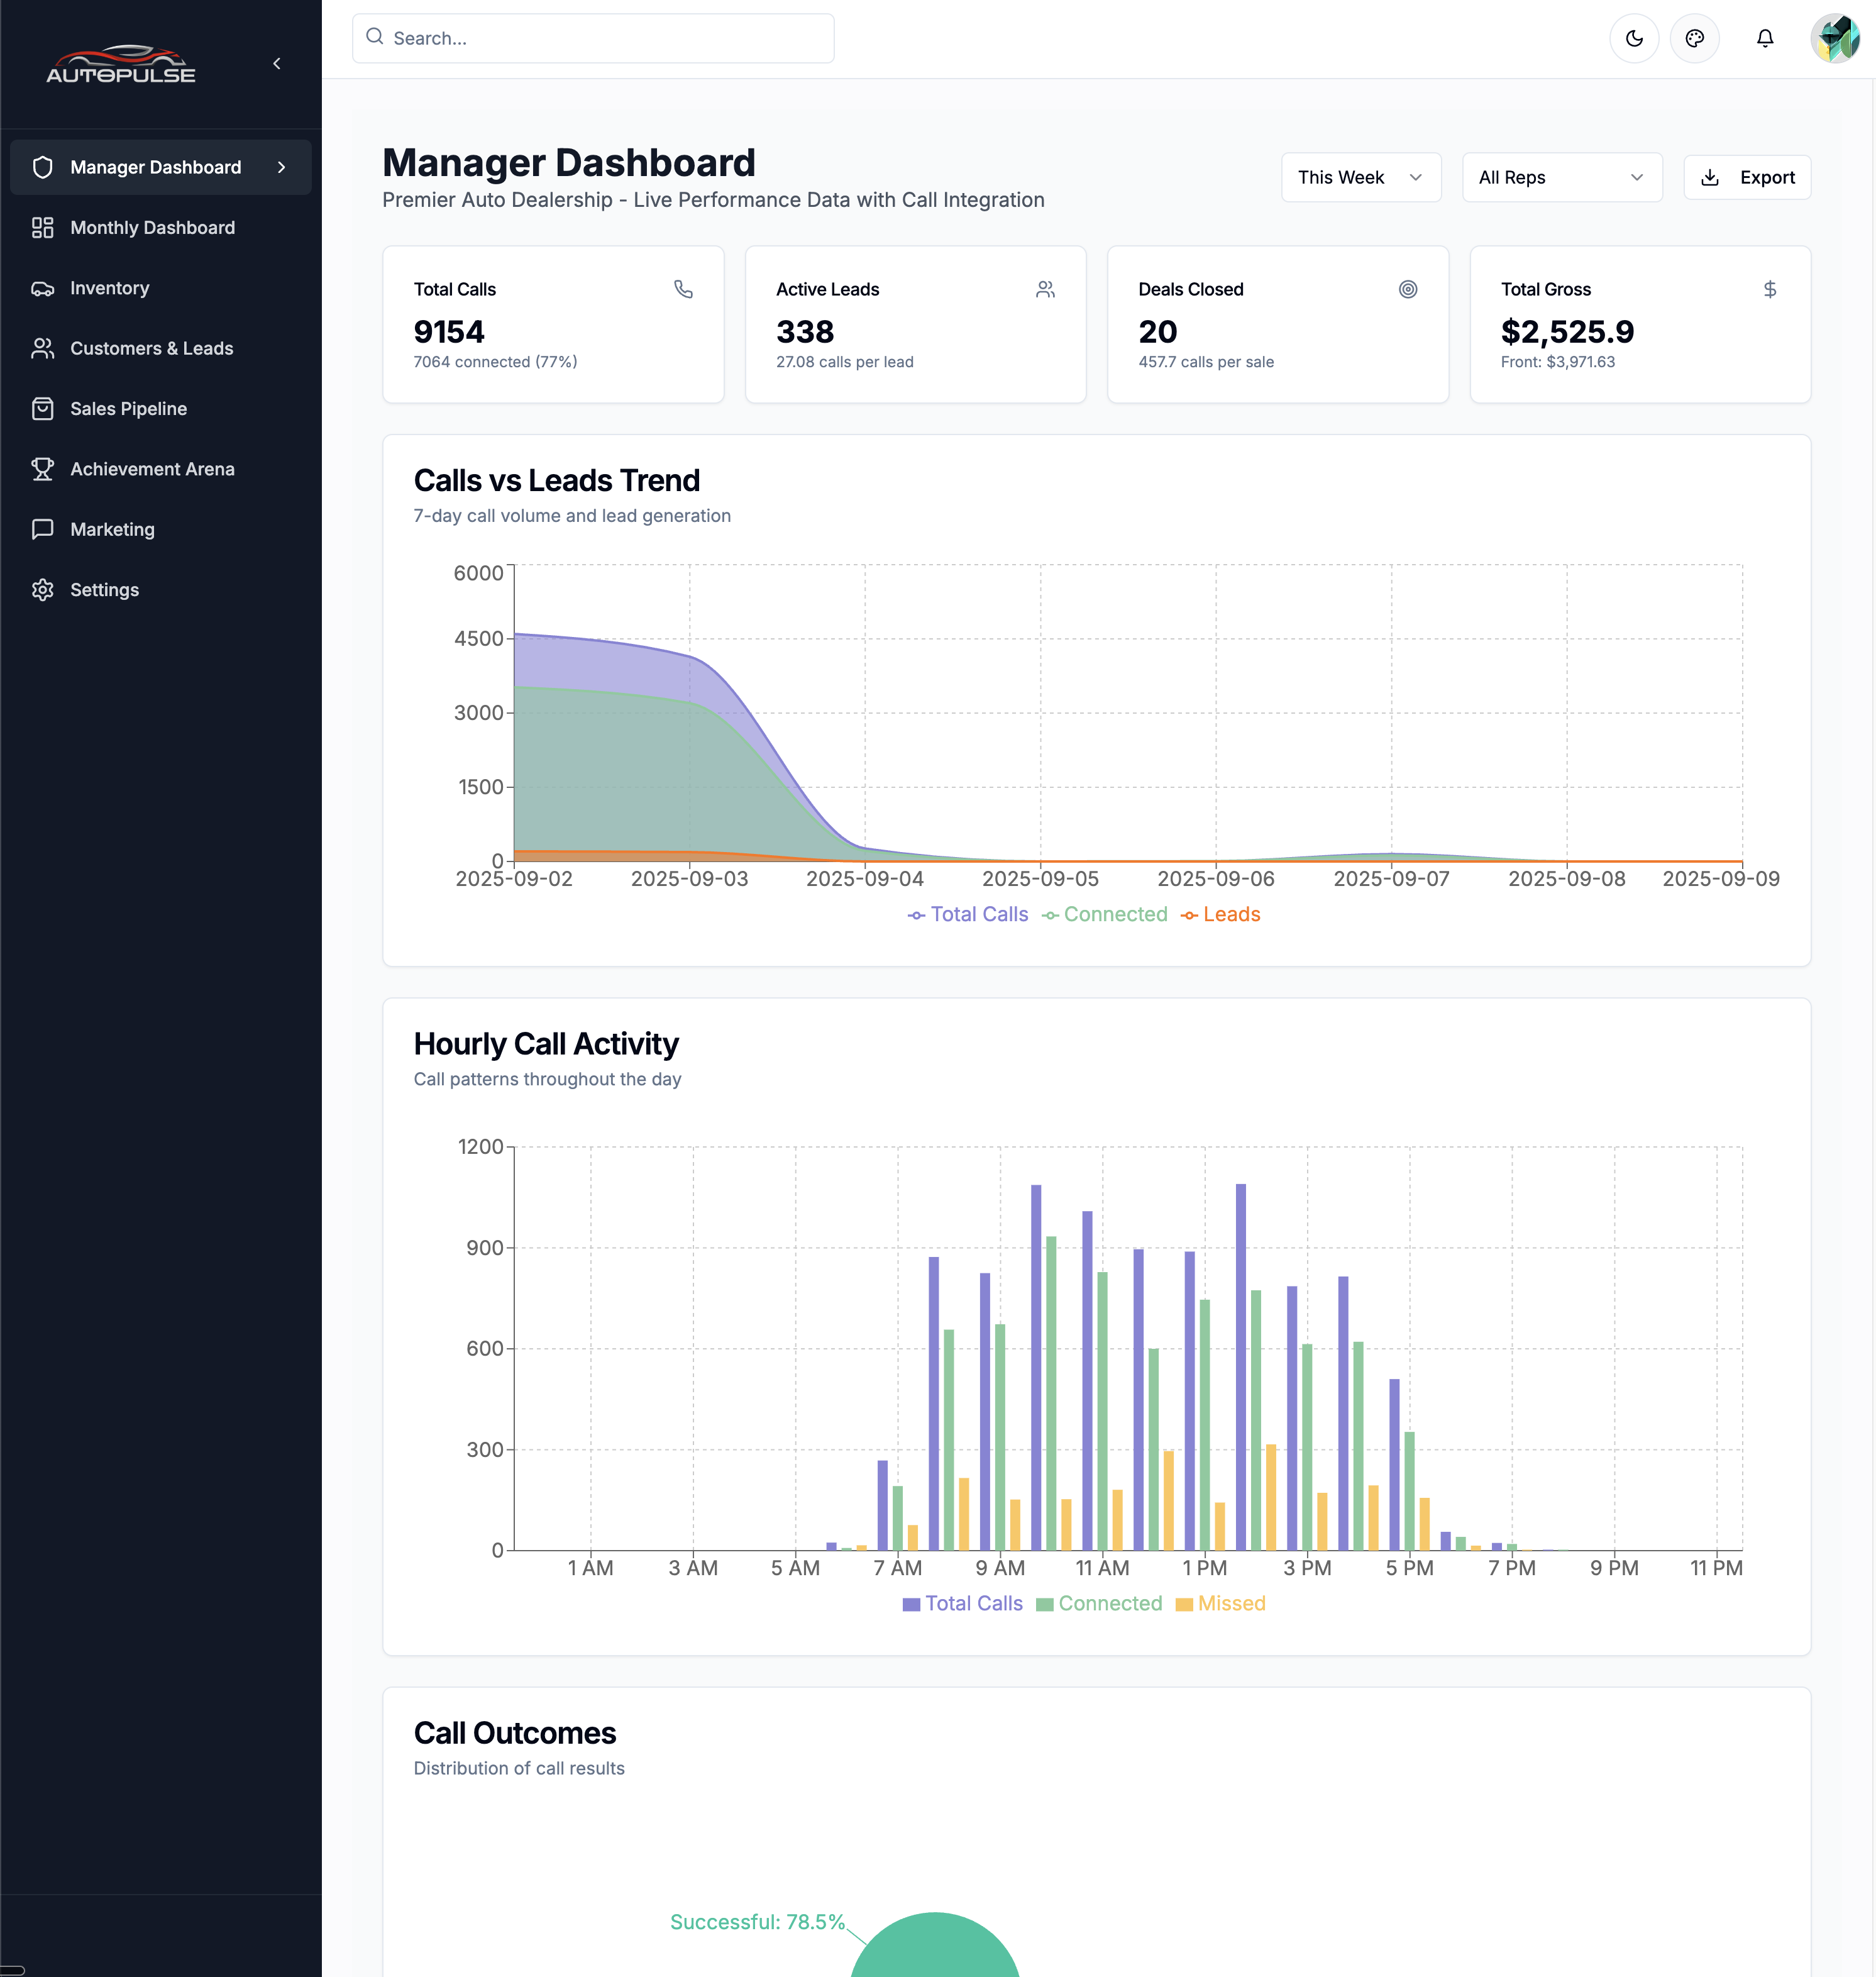Switch to the Monthly Dashboard view

click(x=152, y=228)
